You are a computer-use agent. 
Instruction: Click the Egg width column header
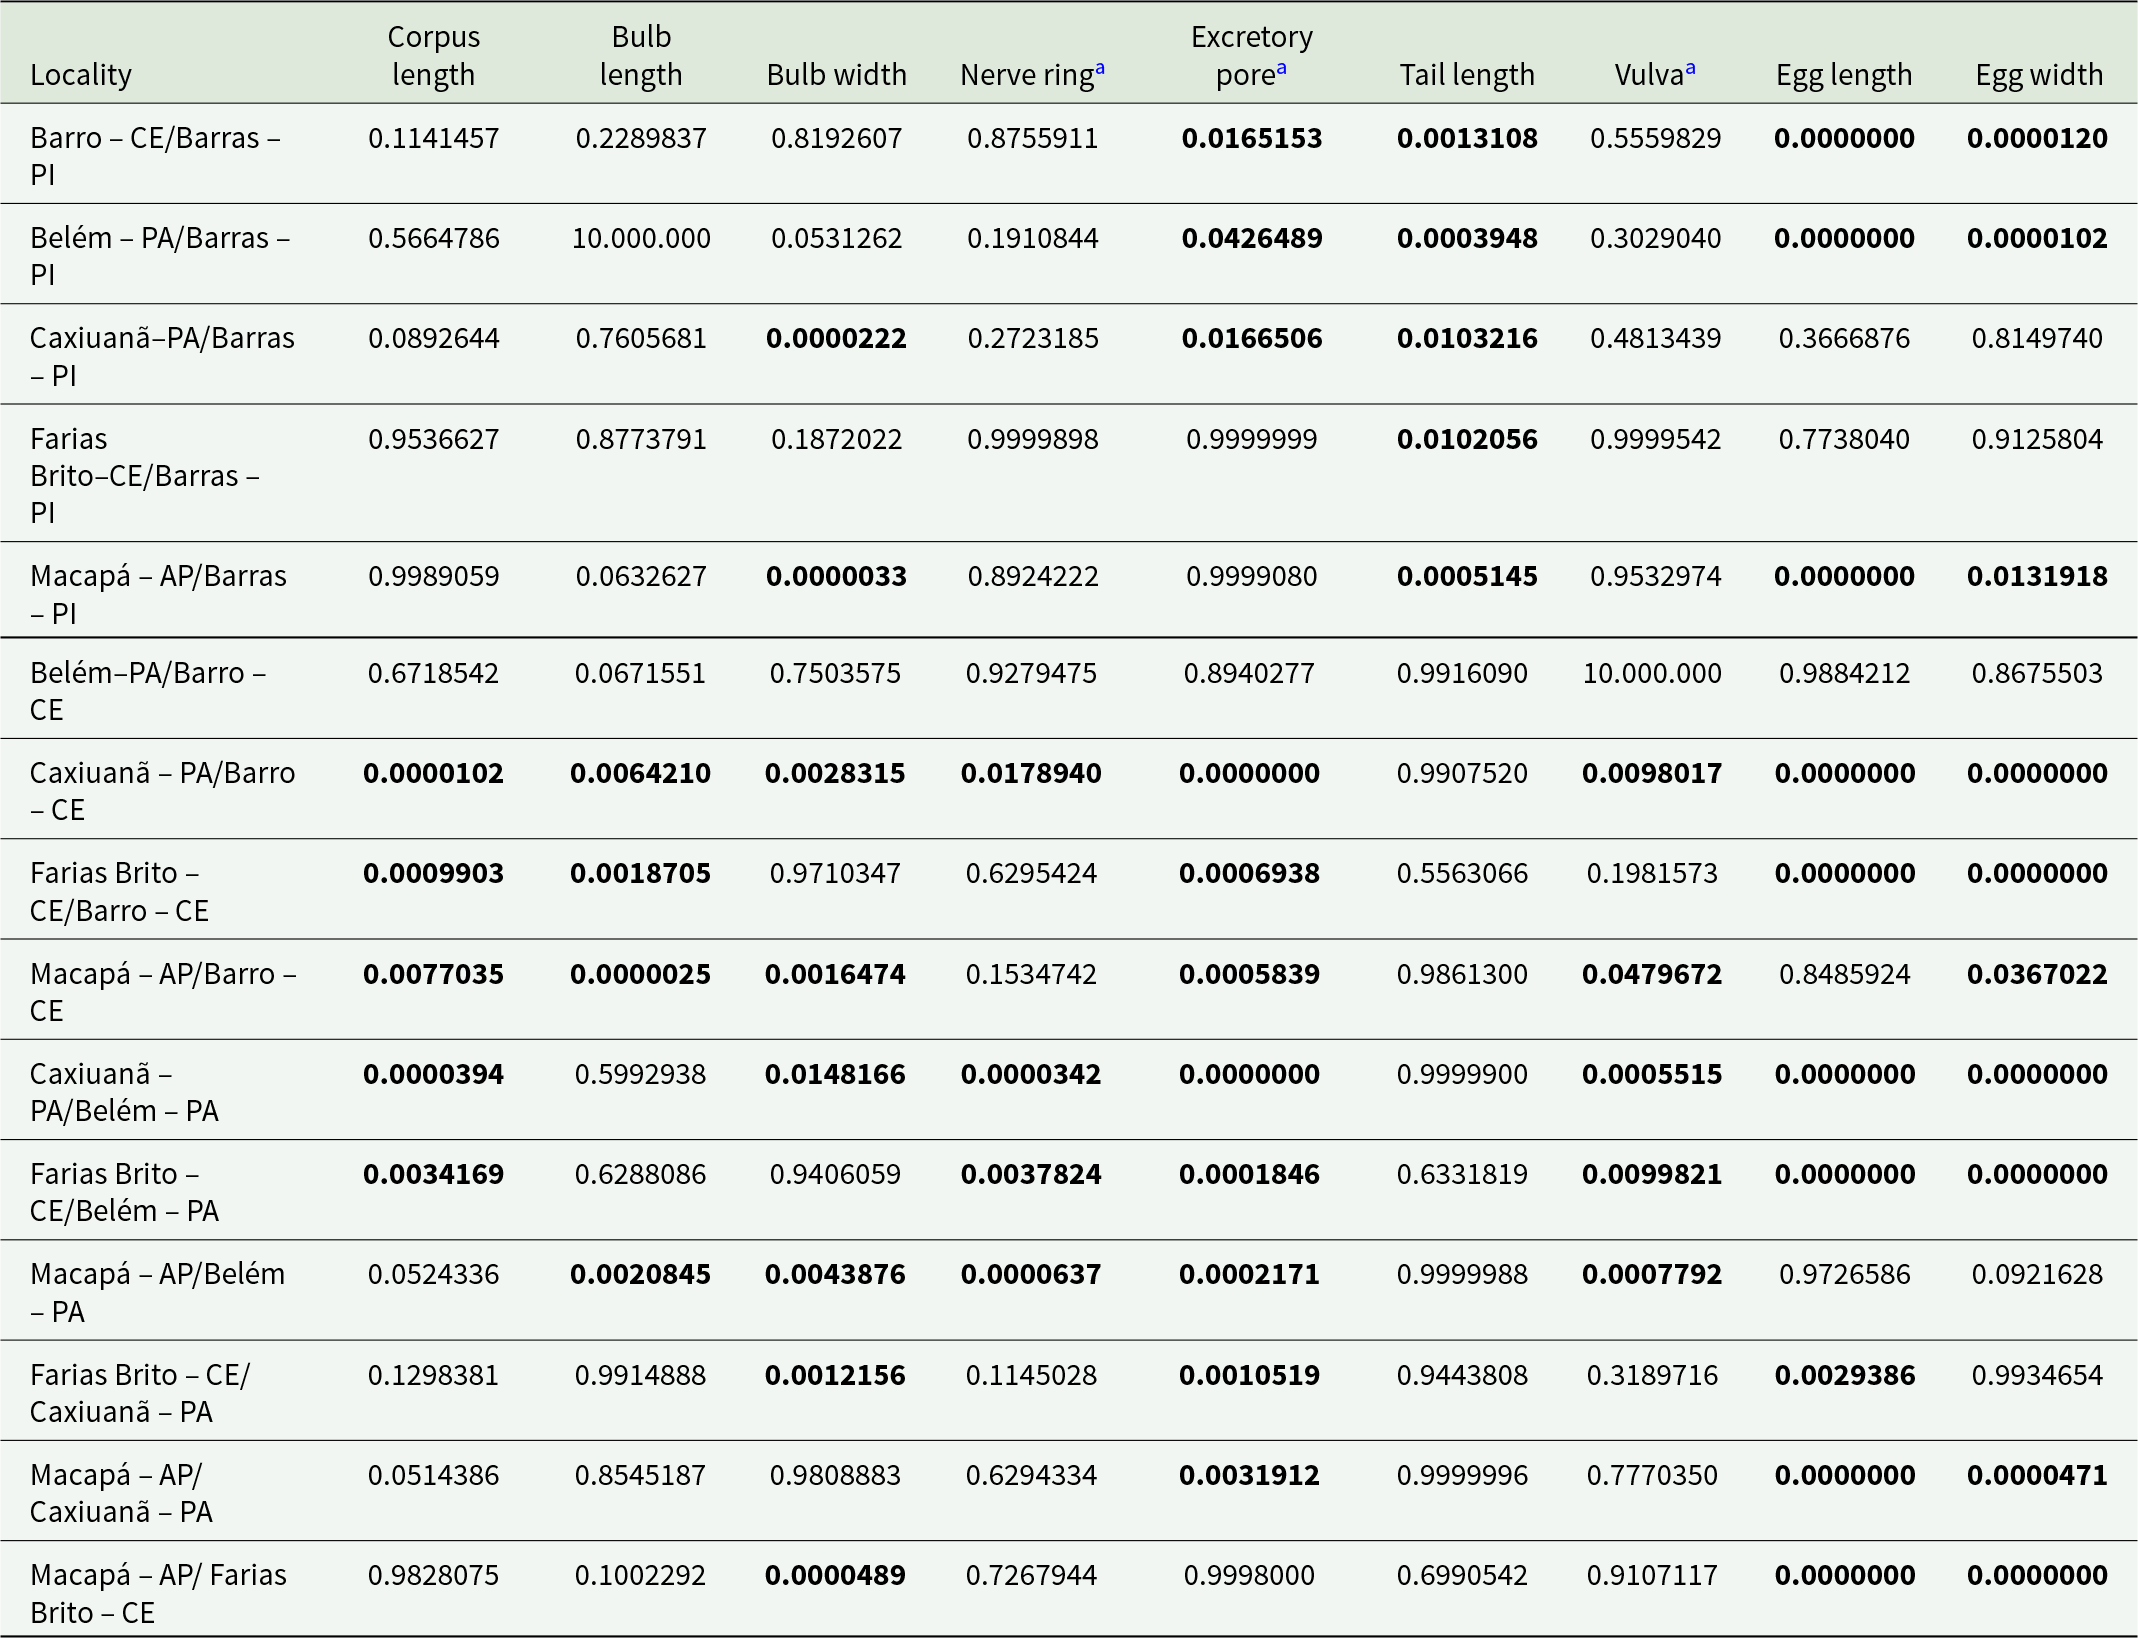[x=2038, y=75]
